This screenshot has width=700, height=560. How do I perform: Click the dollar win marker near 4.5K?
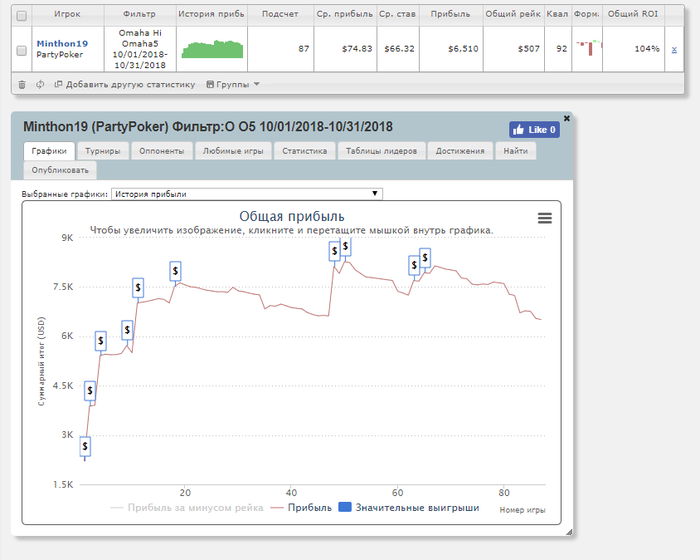[90, 391]
